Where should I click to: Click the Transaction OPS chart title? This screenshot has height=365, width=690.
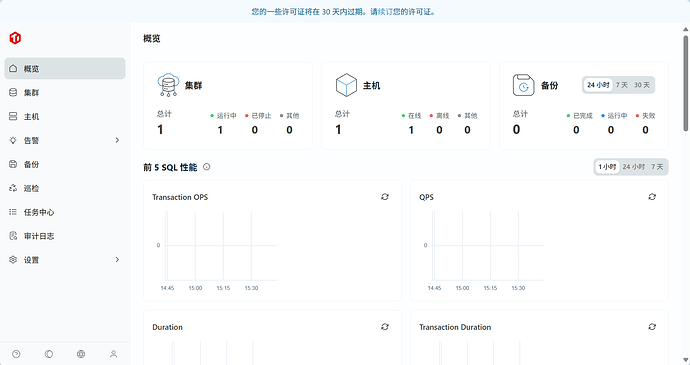tap(180, 197)
